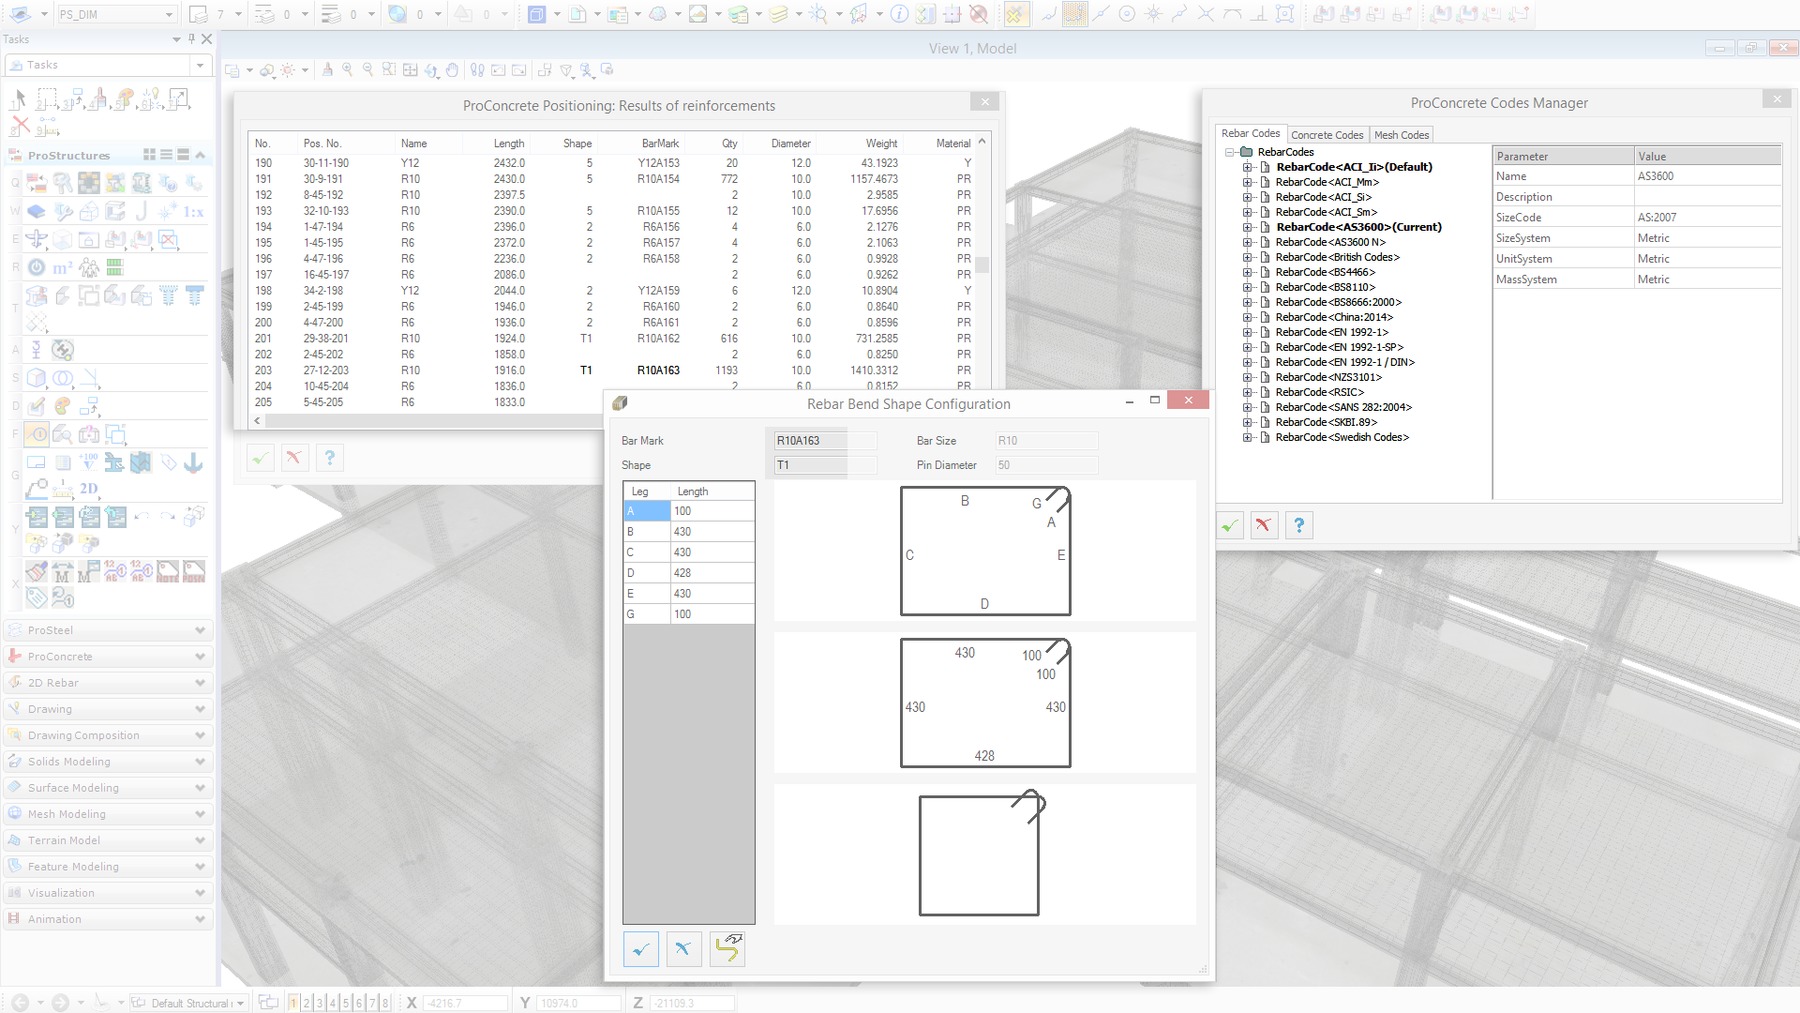Toggle view 2 in the view toggles bar
1800x1013 pixels.
[306, 1002]
